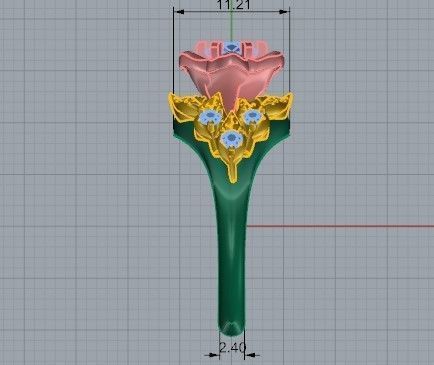Pick the upper-left blue gem on leaves
The image size is (434, 365).
209,117
